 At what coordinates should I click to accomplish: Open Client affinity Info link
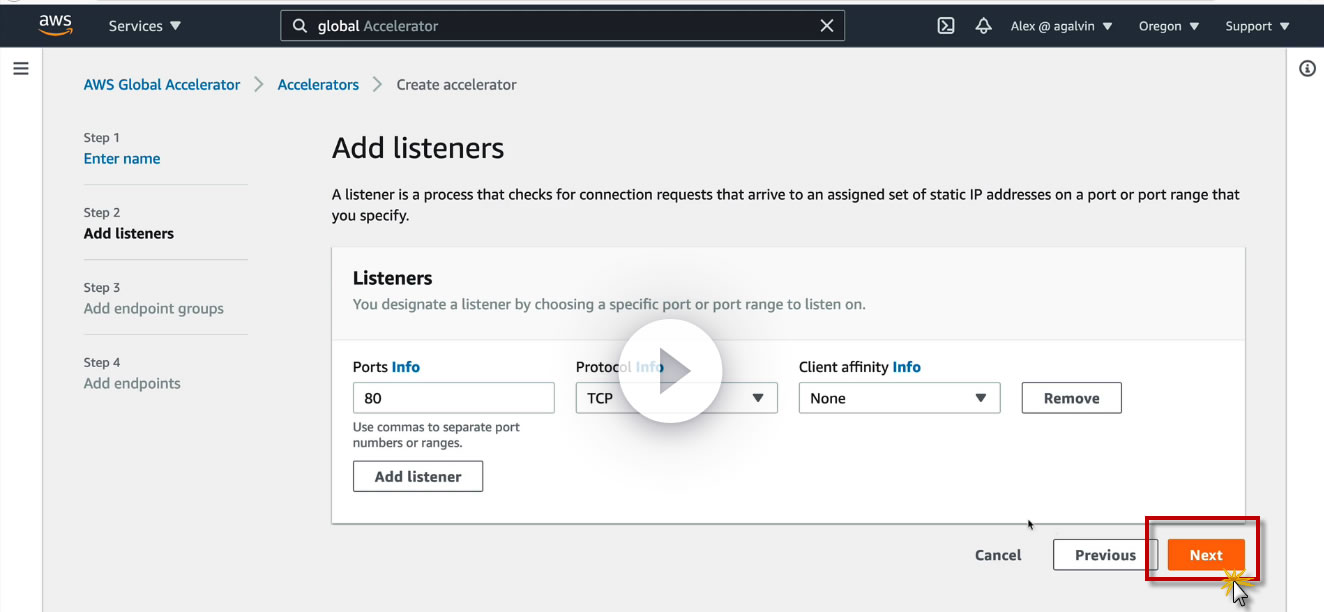point(907,367)
